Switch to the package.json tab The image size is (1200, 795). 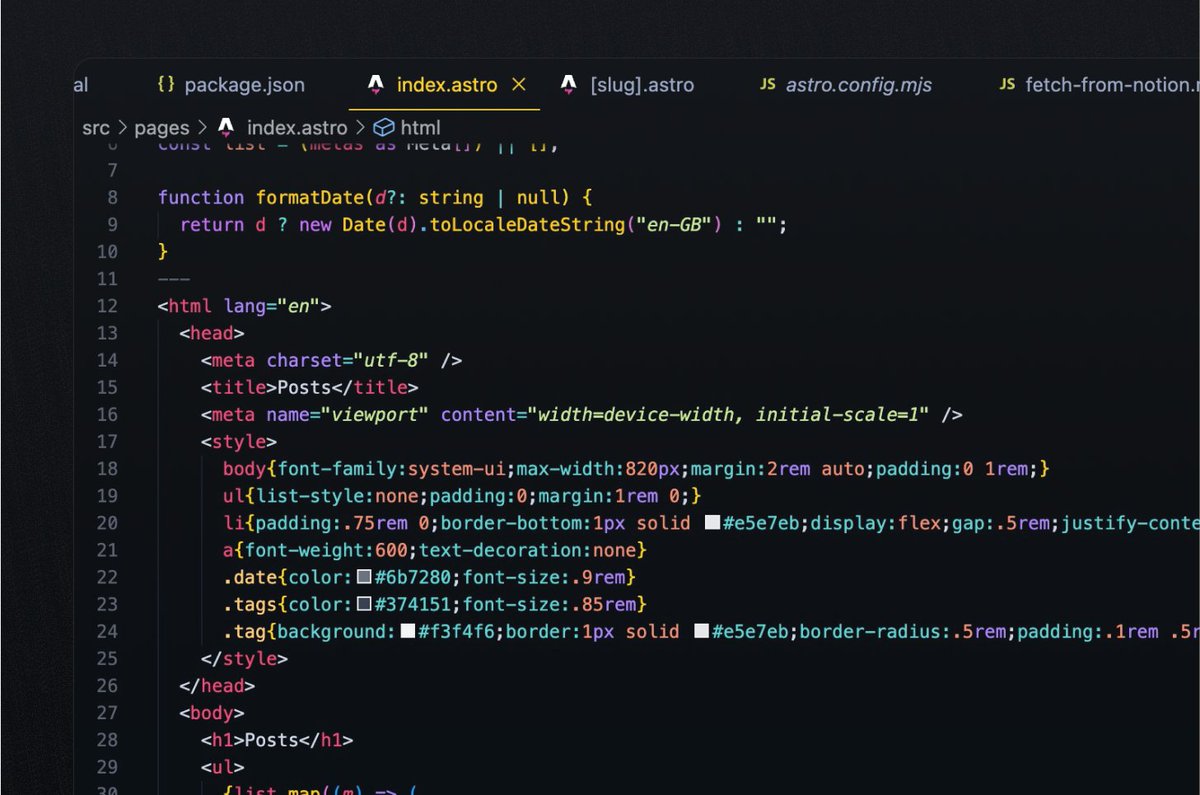(x=243, y=85)
